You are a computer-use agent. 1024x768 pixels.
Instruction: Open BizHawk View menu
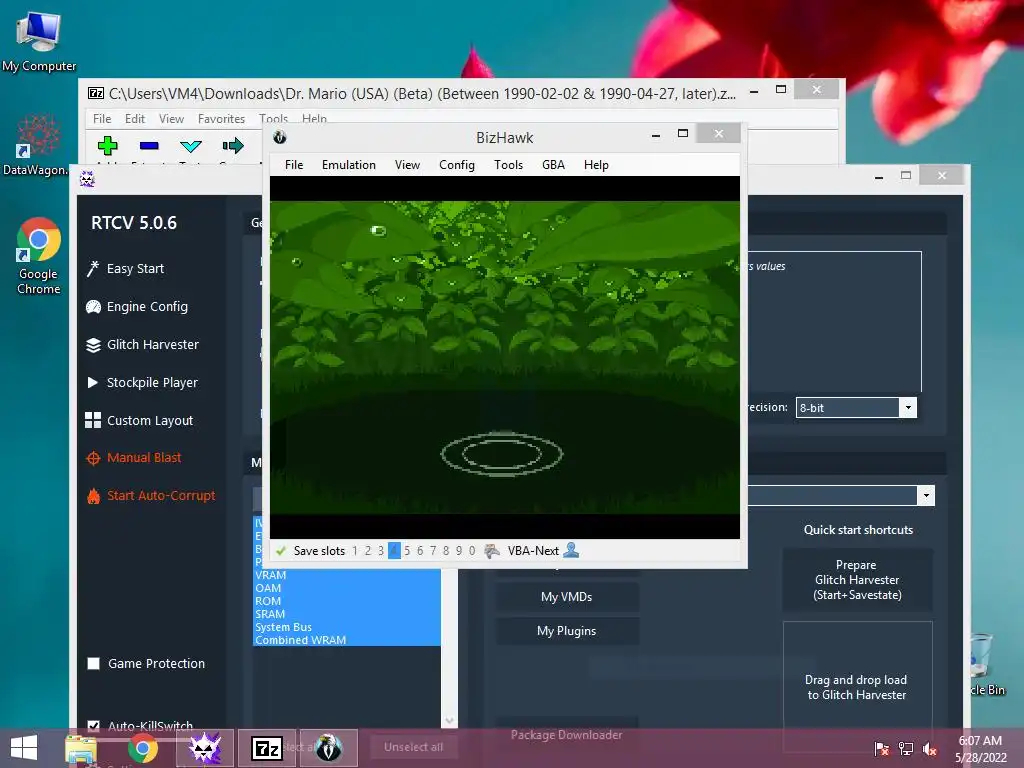click(407, 165)
